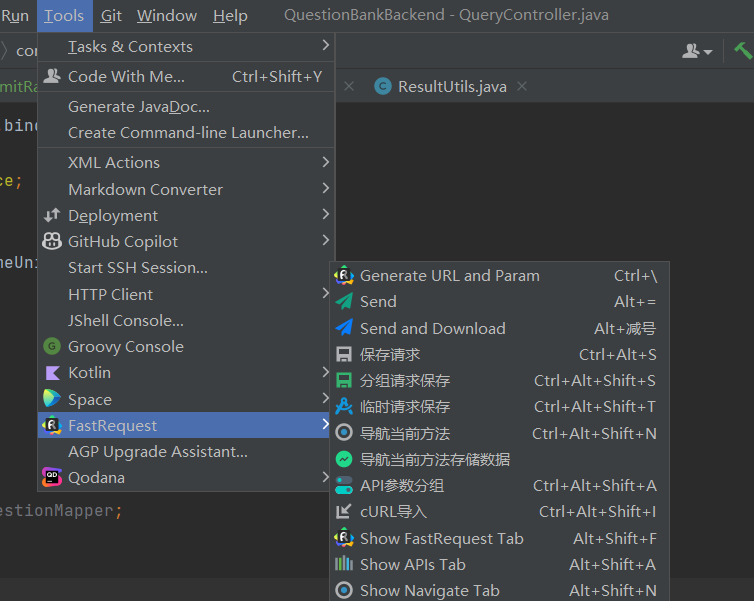Image resolution: width=754 pixels, height=601 pixels.
Task: Click the 保存请求 floppy disk icon
Action: (x=344, y=354)
